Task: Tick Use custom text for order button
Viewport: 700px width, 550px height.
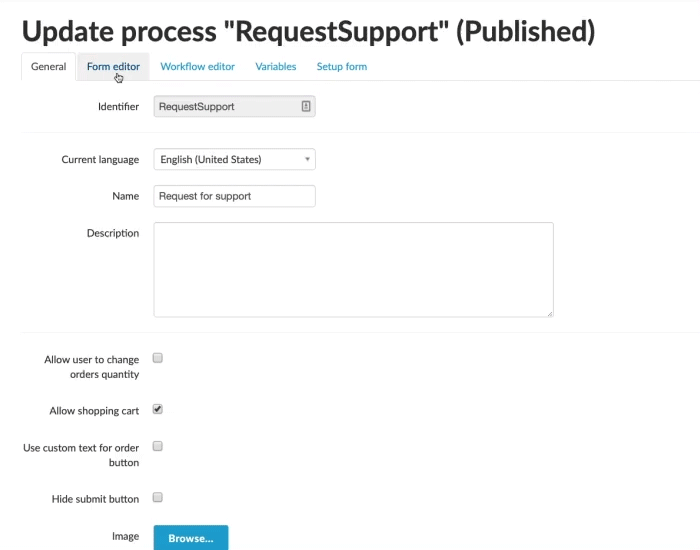Action: click(x=158, y=447)
